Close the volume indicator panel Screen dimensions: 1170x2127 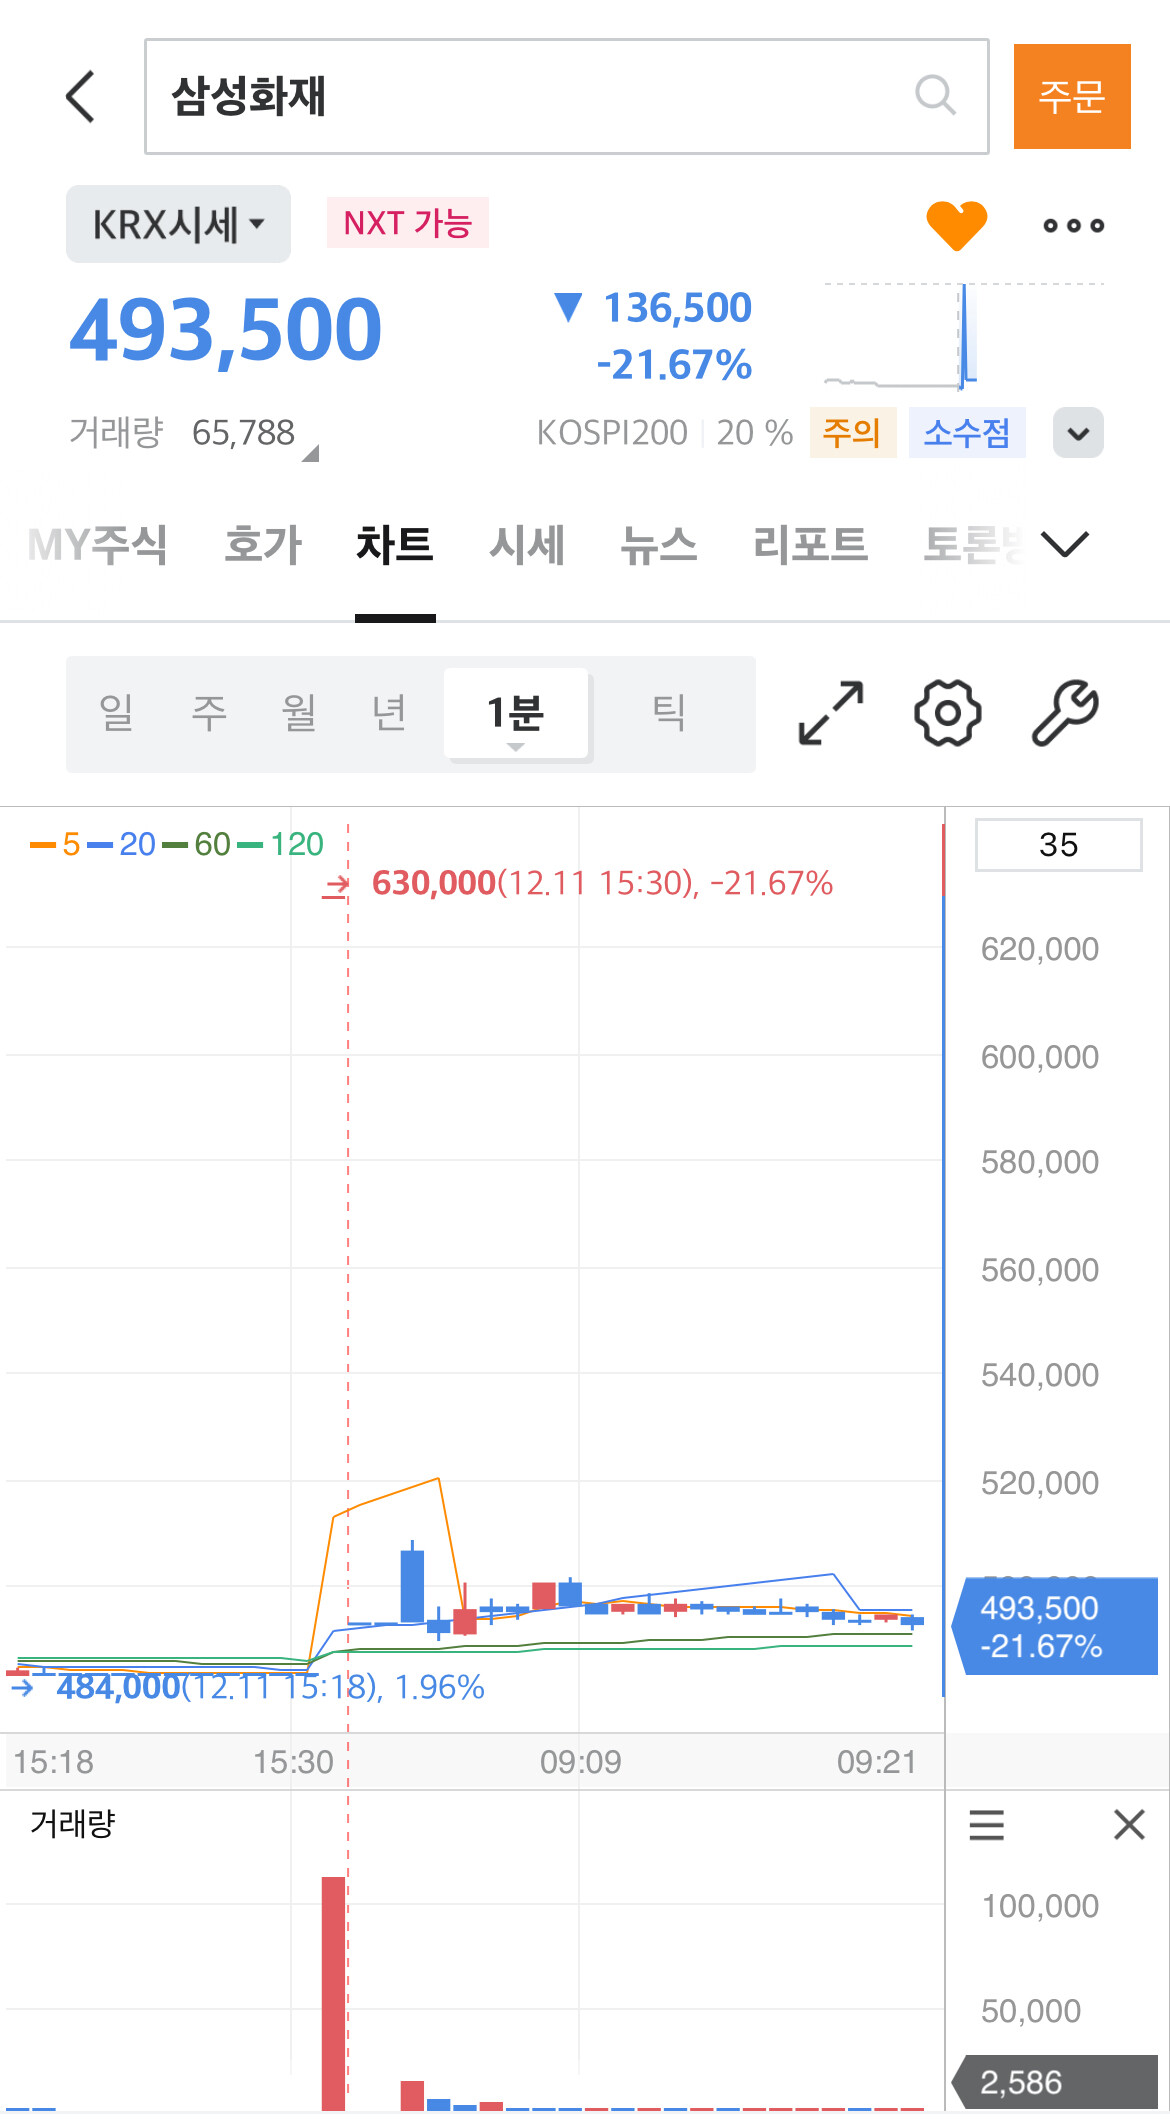coord(1129,1825)
